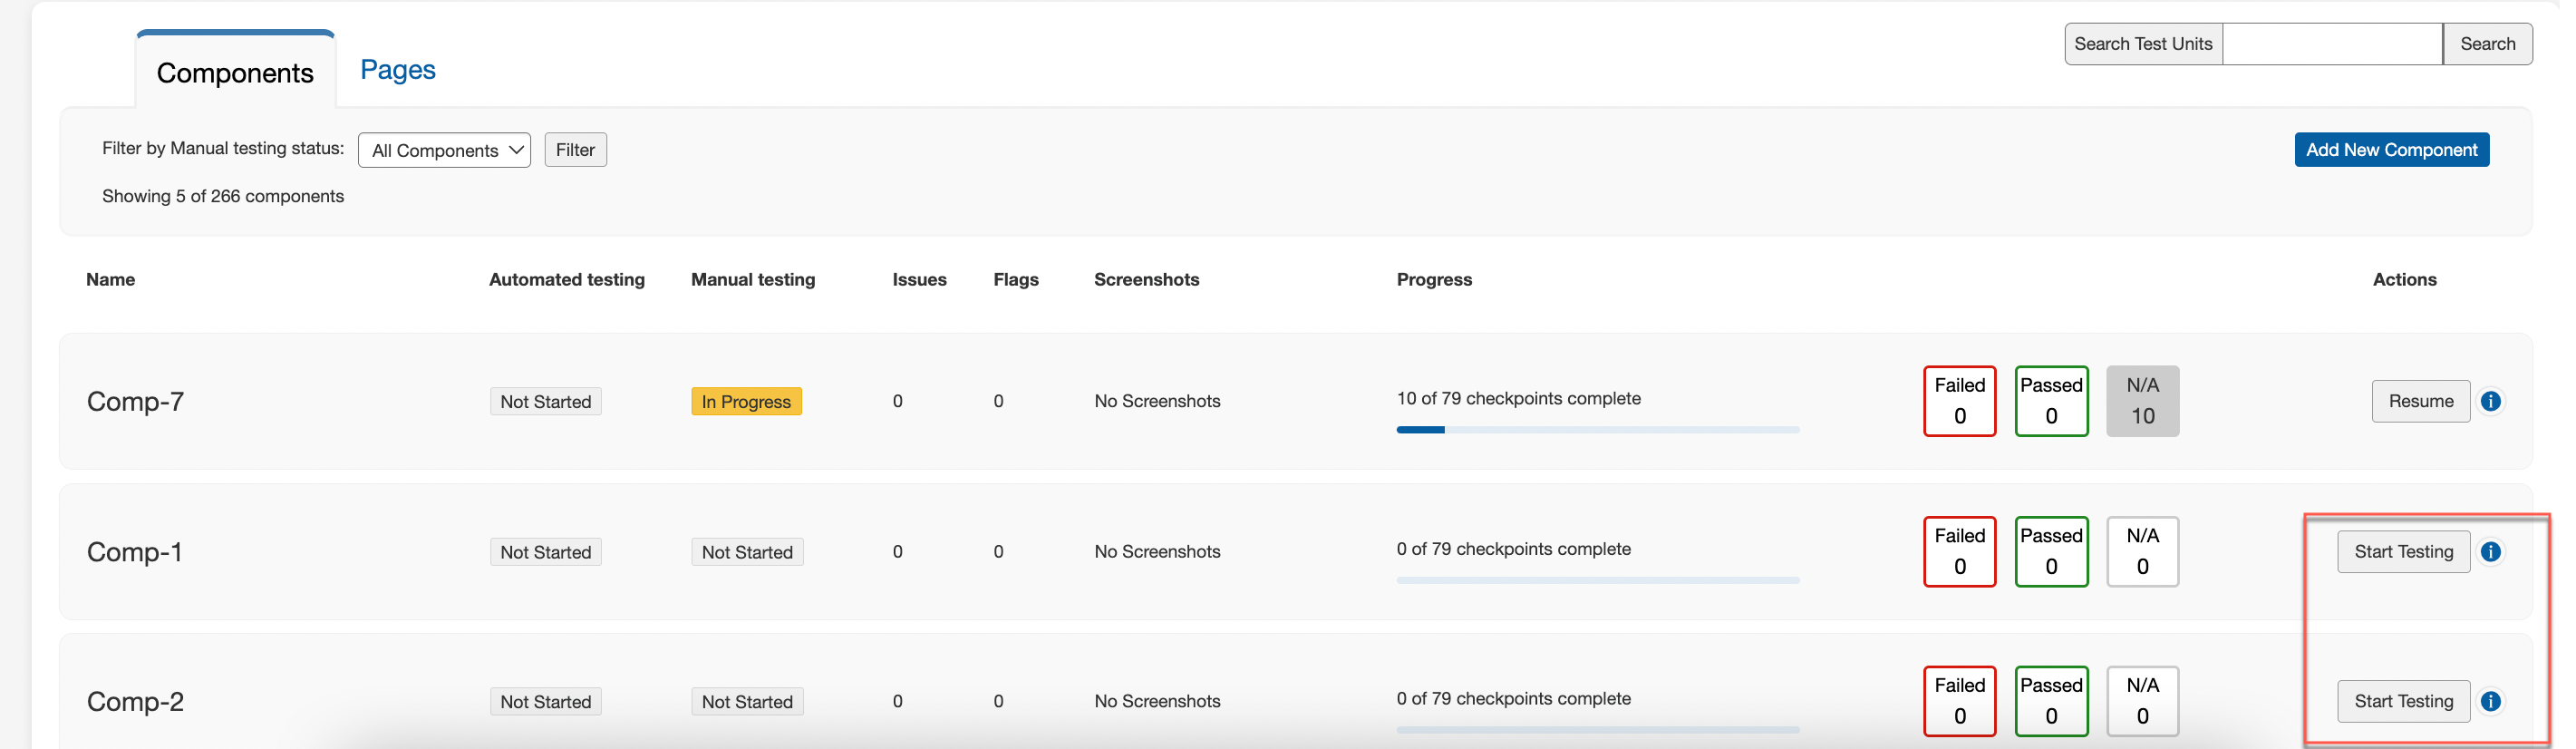
Task: Open the All Components filter dropdown
Action: click(x=444, y=150)
